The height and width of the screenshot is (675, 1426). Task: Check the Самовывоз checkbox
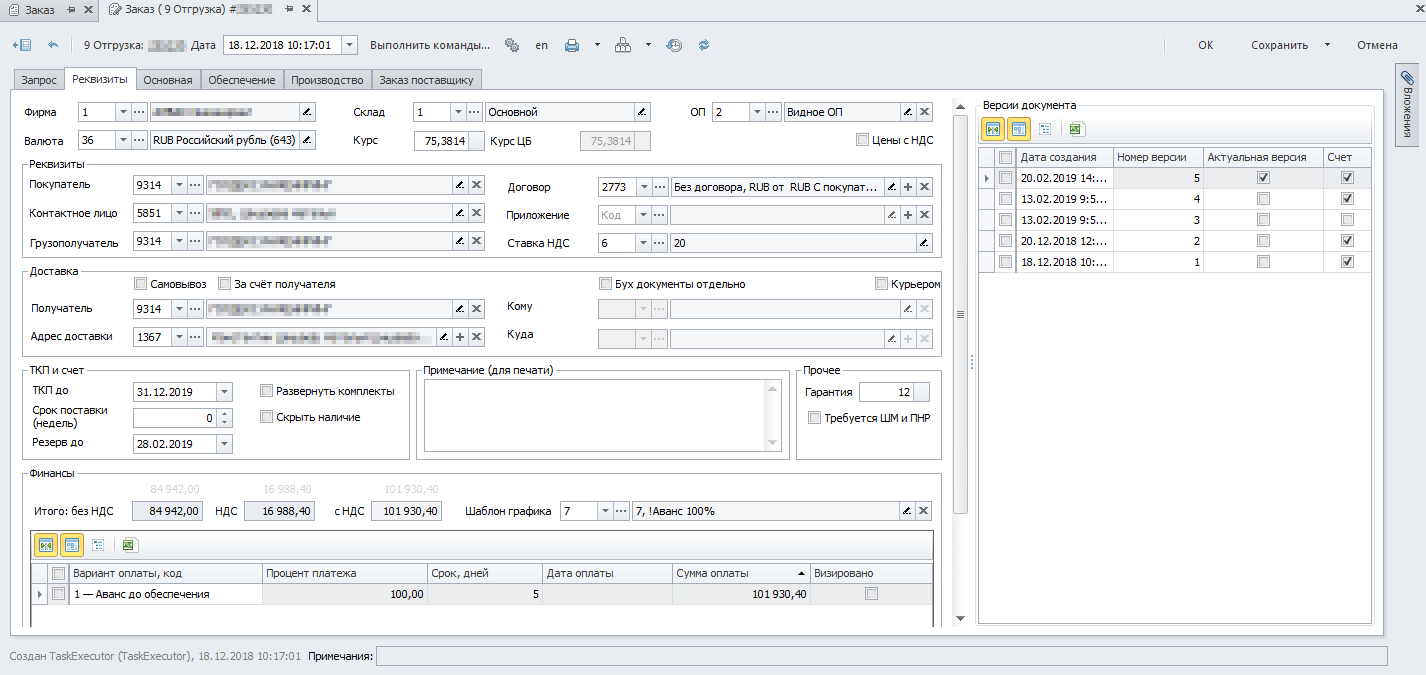141,284
